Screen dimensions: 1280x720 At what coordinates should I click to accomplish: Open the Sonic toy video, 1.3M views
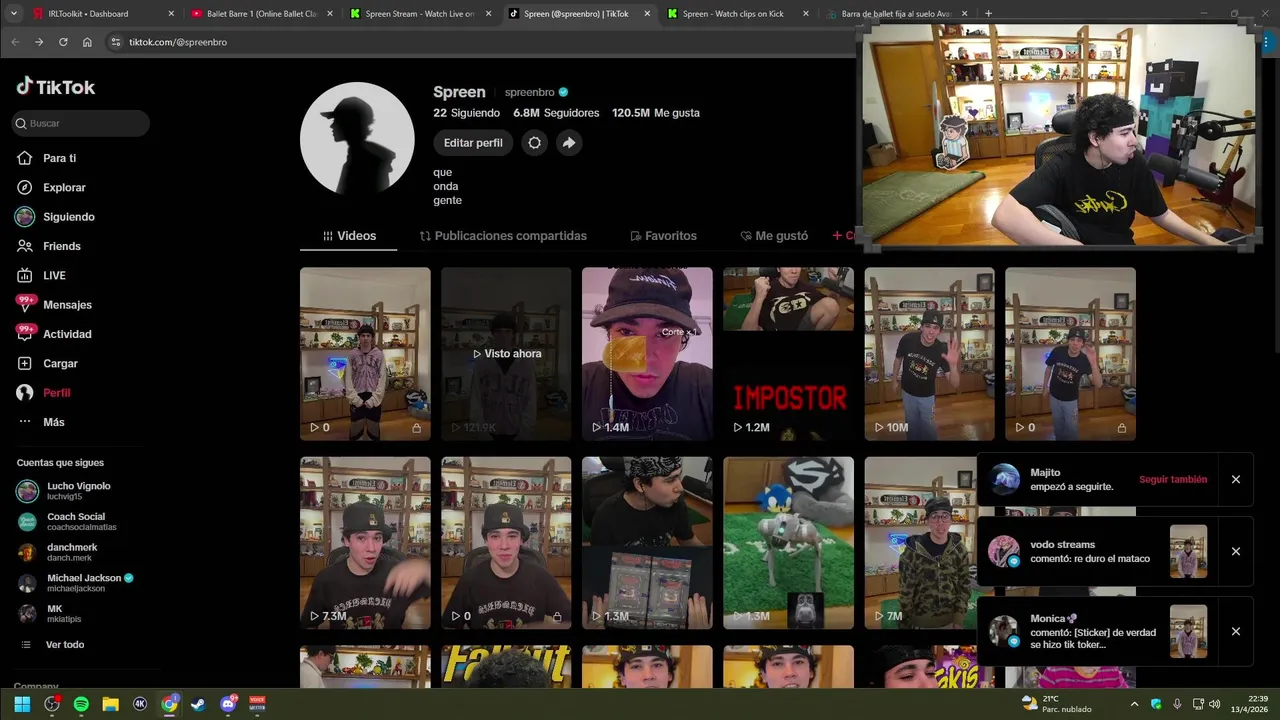click(788, 543)
